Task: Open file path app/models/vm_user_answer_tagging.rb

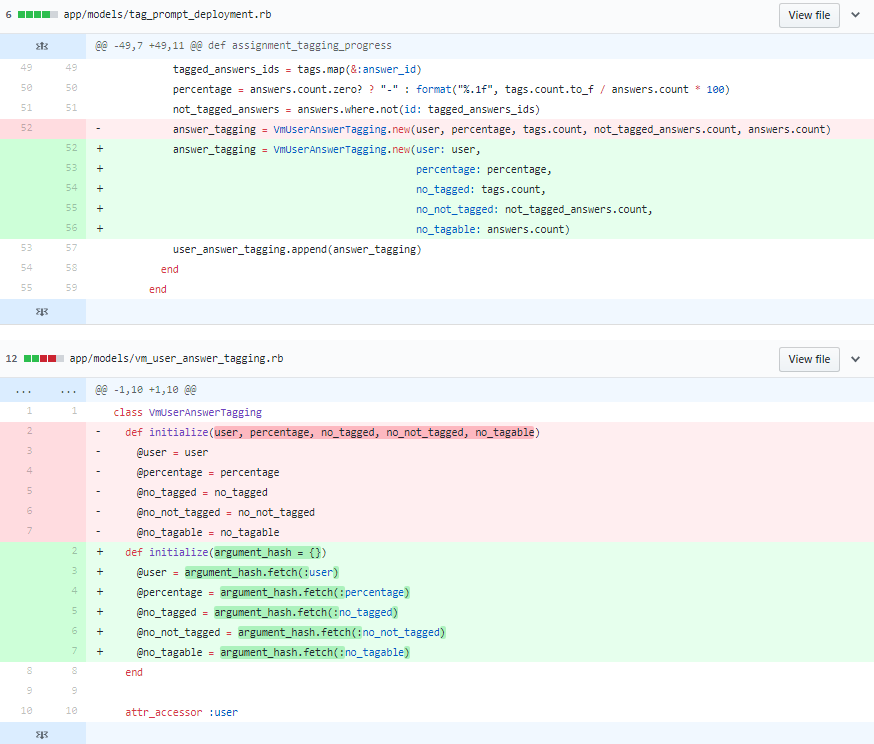Action: [176, 358]
